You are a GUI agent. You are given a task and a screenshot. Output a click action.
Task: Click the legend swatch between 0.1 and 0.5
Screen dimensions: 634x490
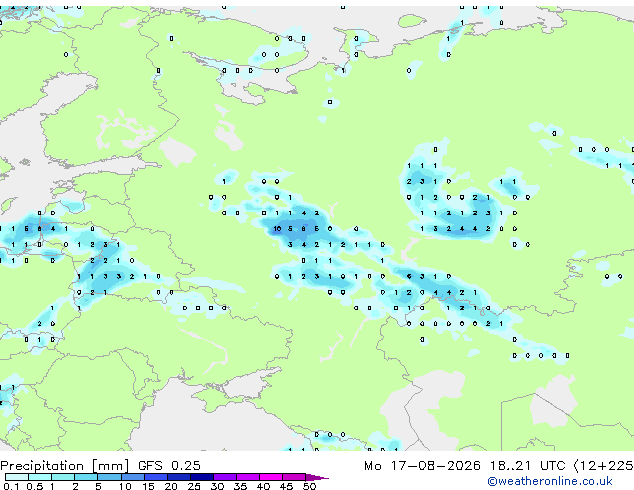click(x=17, y=477)
